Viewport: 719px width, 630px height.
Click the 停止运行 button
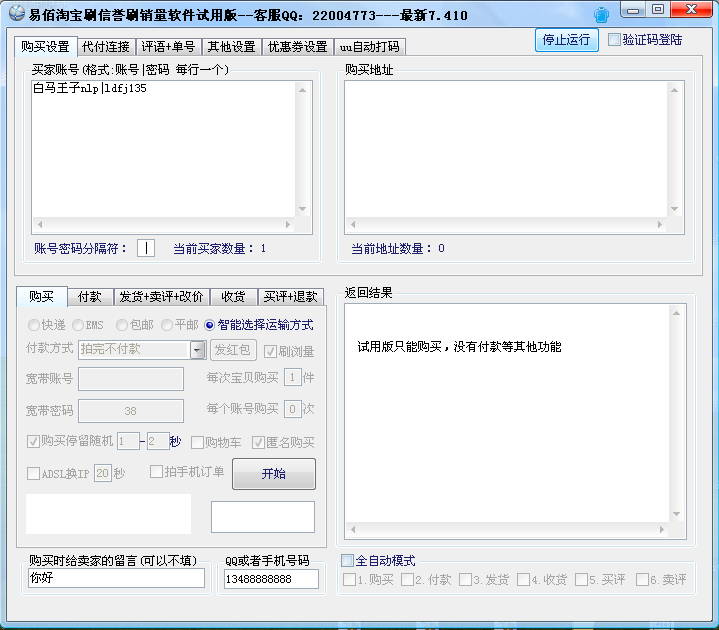566,40
